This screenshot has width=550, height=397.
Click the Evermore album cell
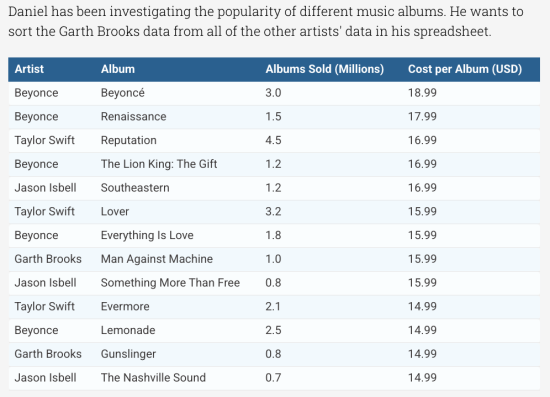pos(125,306)
